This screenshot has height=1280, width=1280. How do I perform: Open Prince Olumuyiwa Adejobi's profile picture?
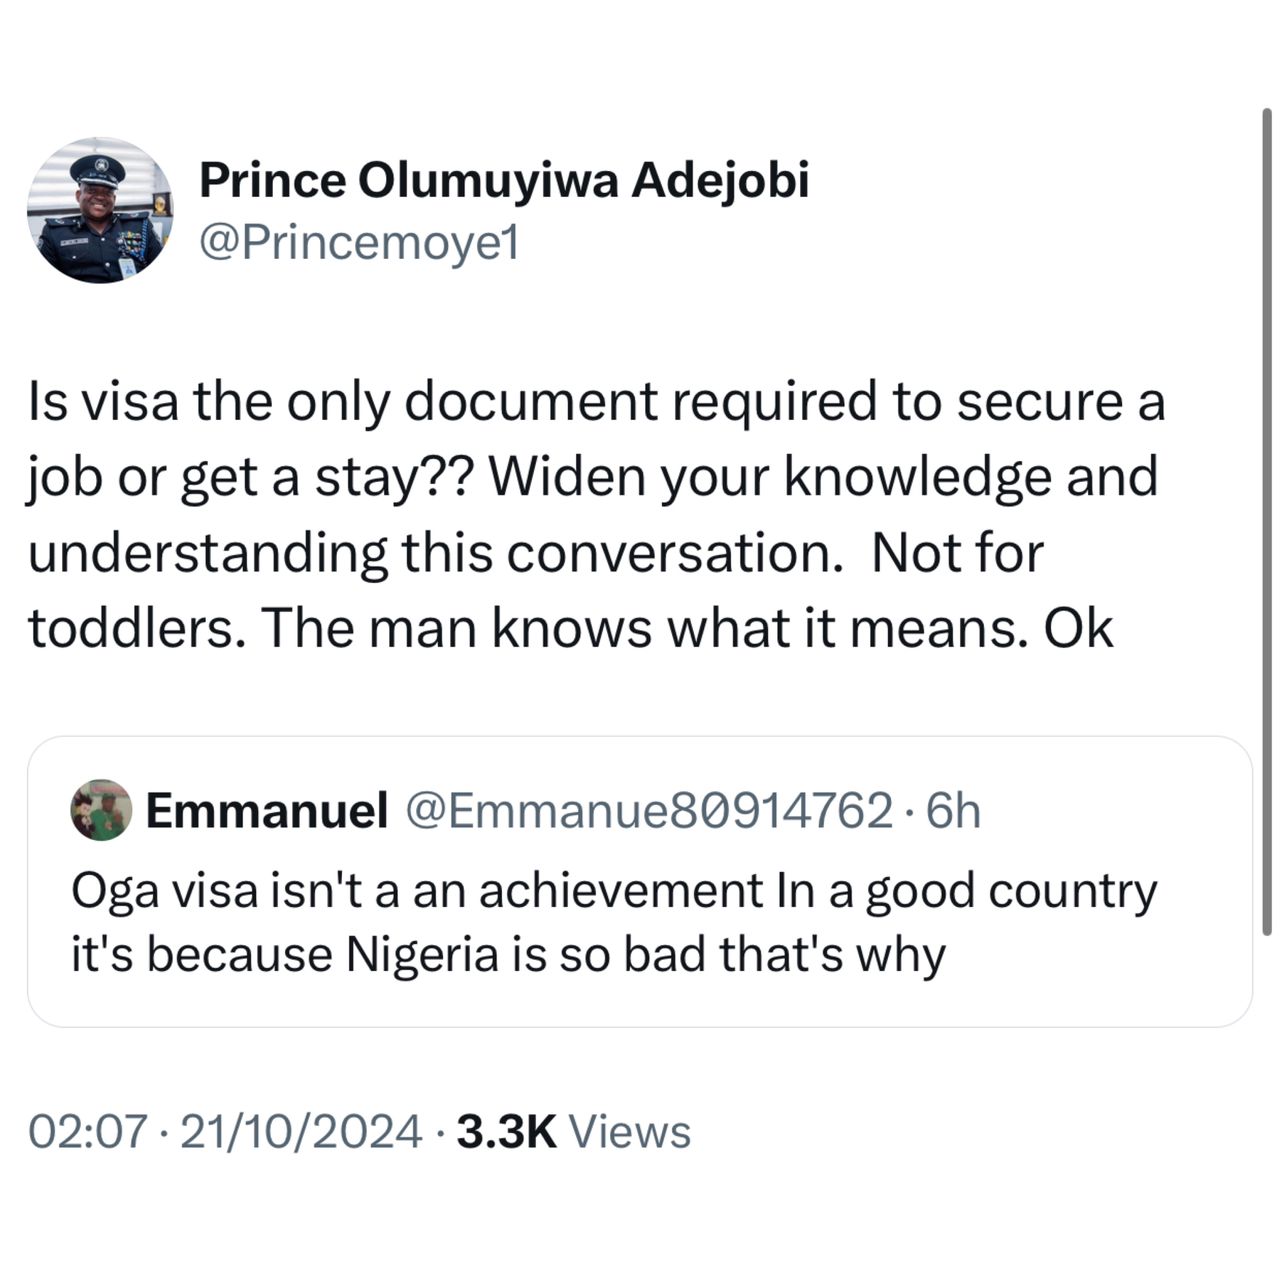[x=99, y=213]
